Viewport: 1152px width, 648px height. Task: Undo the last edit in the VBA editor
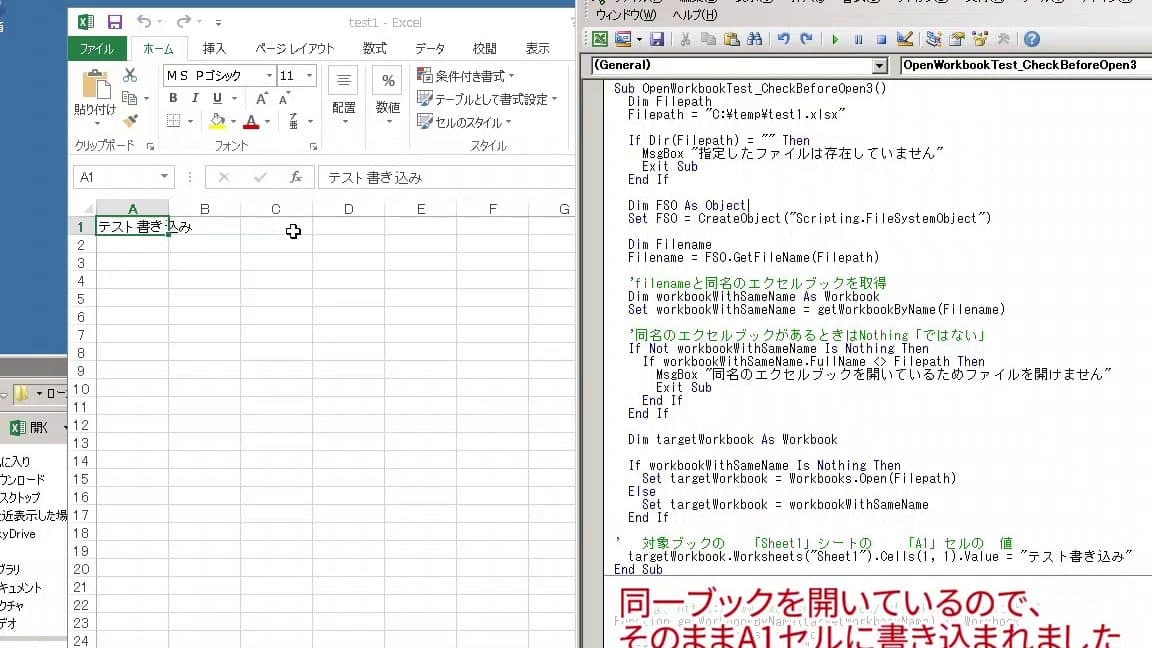tap(783, 40)
